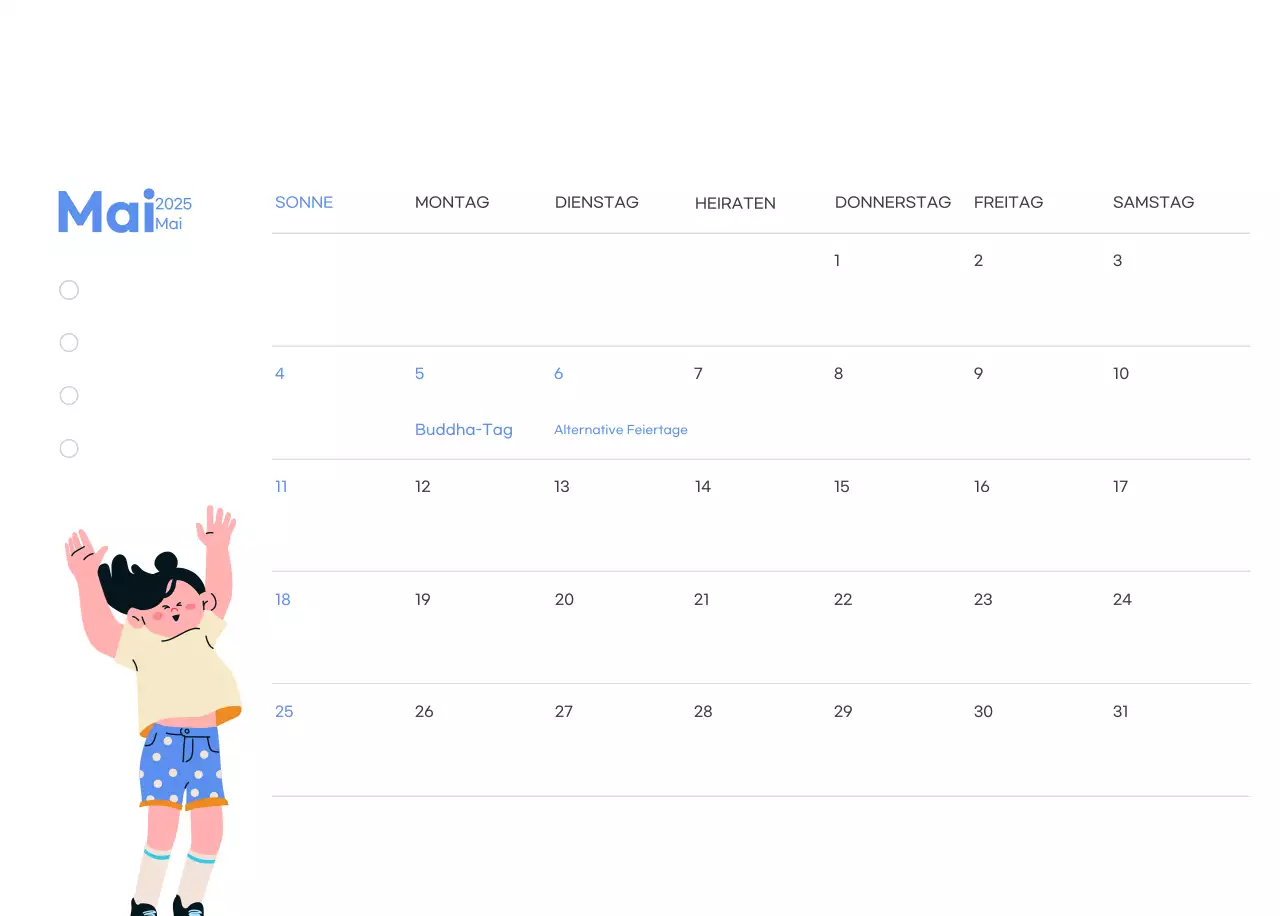Open the Buddha-Tag event on May 5
The image size is (1280, 916).
tap(463, 429)
